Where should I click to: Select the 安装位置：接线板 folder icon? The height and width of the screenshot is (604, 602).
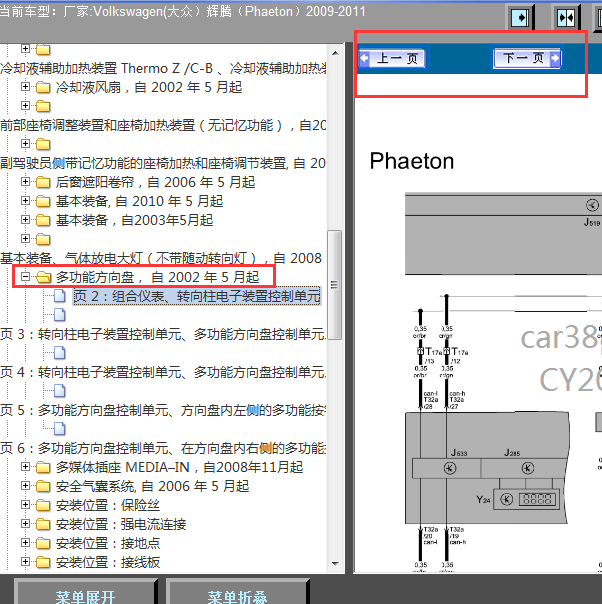coord(43,562)
